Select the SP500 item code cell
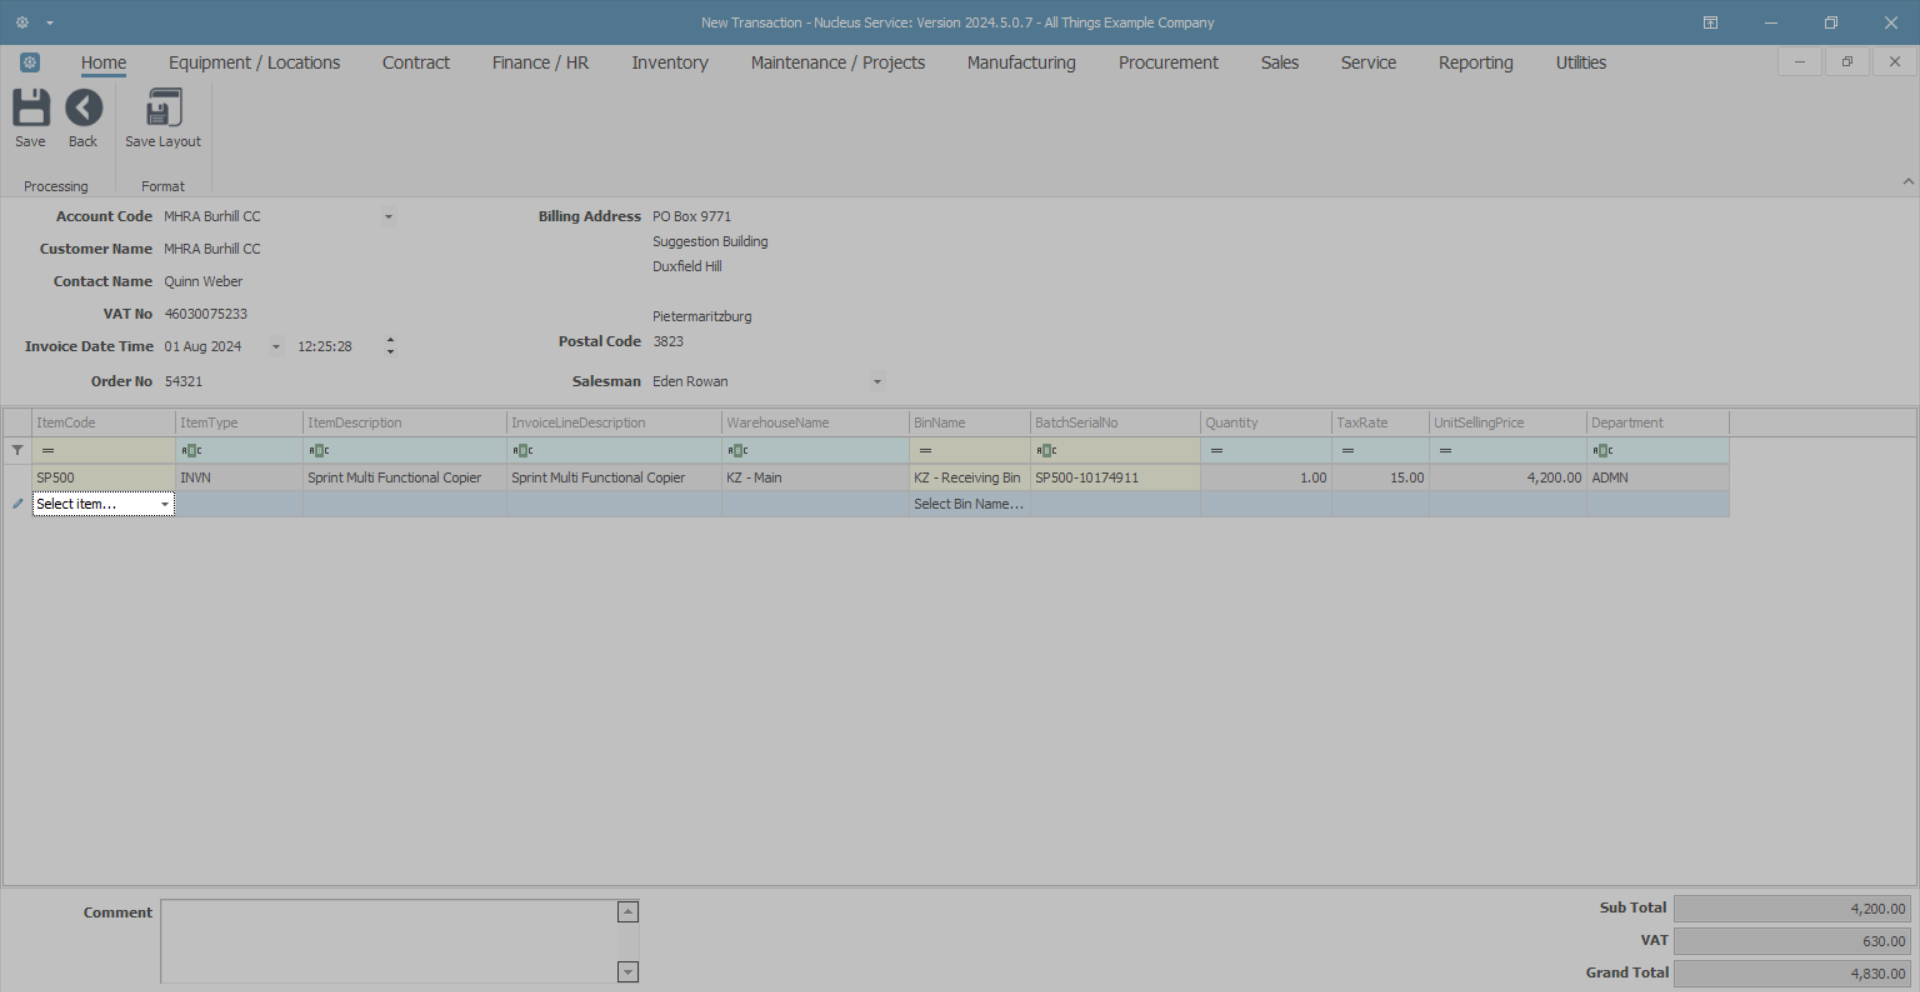 (104, 478)
